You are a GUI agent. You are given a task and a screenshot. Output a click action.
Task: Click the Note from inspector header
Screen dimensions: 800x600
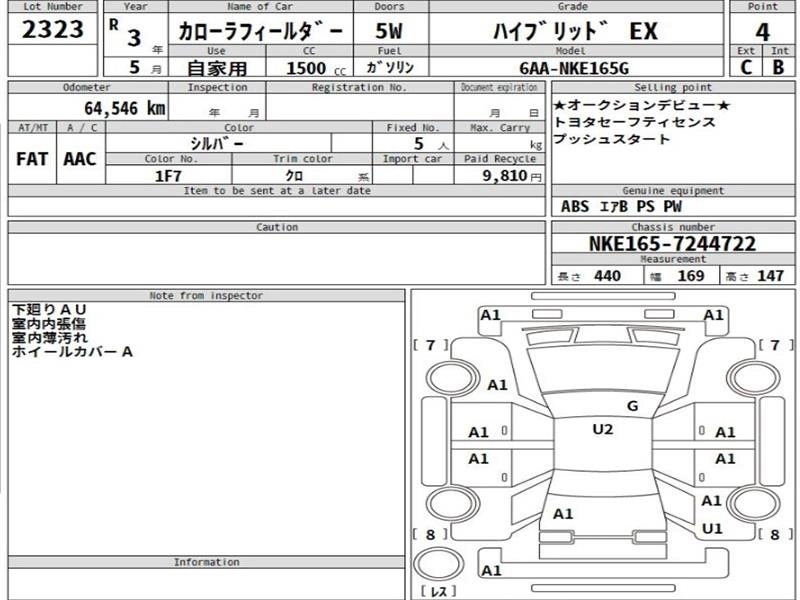pos(206,295)
